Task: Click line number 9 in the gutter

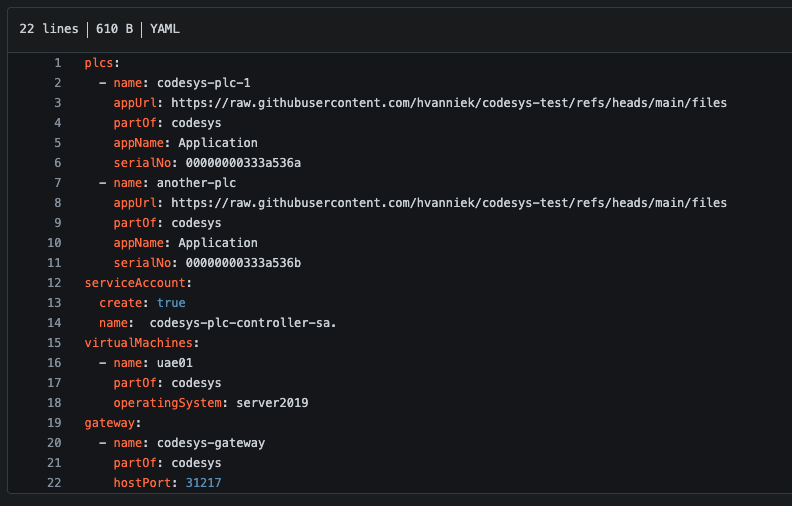Action: click(x=58, y=223)
